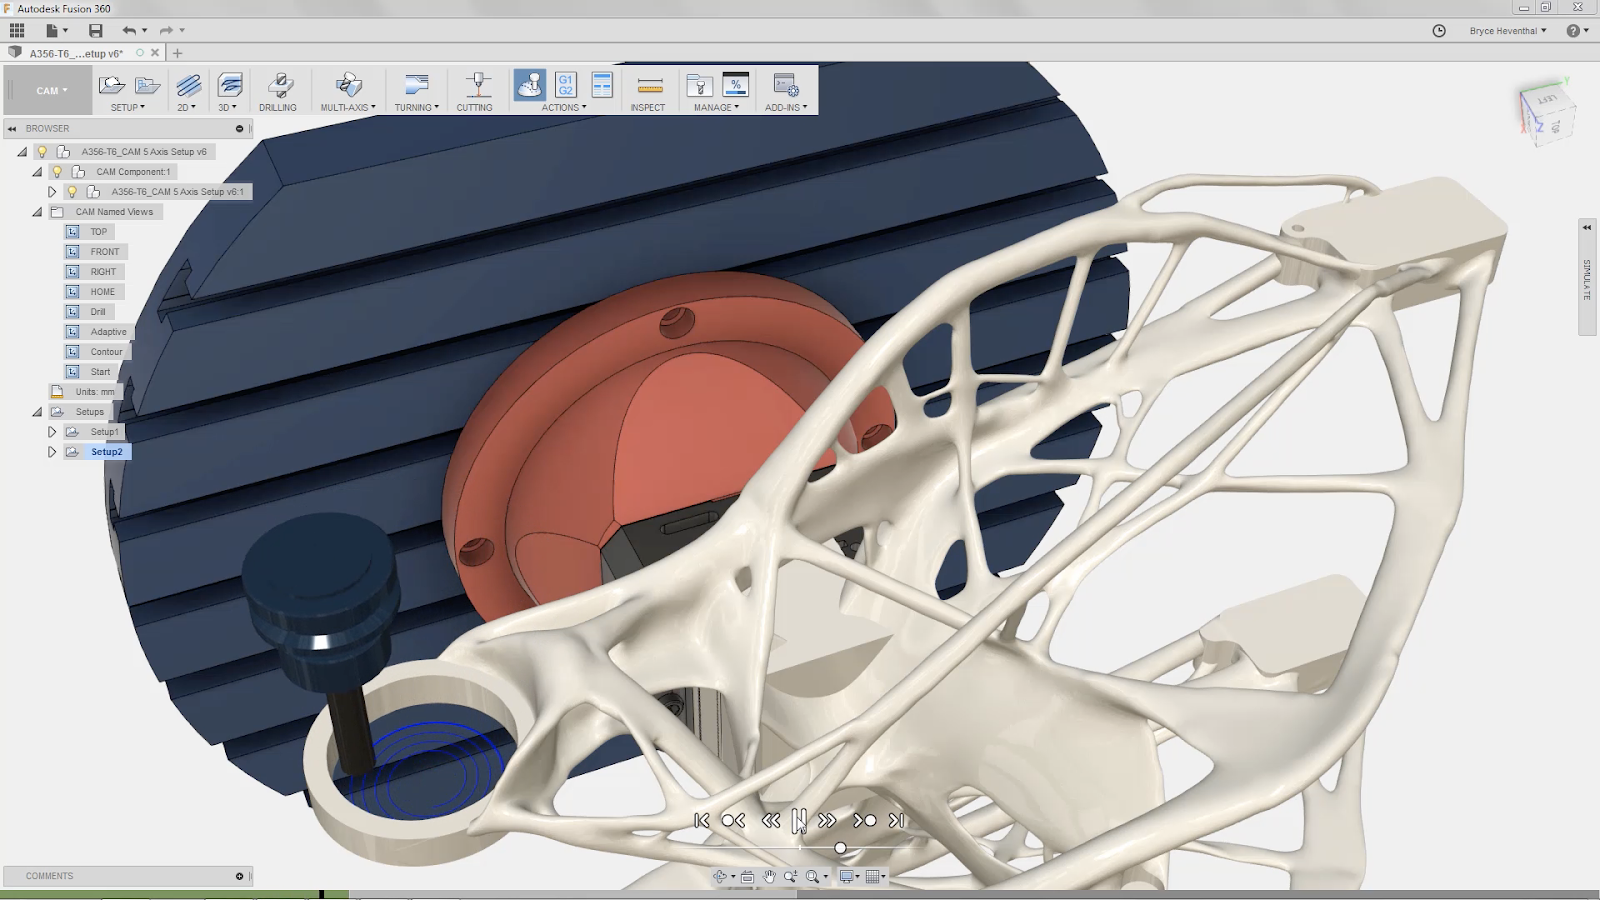The height and width of the screenshot is (900, 1600).
Task: Open the TURNING menu
Action: pyautogui.click(x=416, y=107)
